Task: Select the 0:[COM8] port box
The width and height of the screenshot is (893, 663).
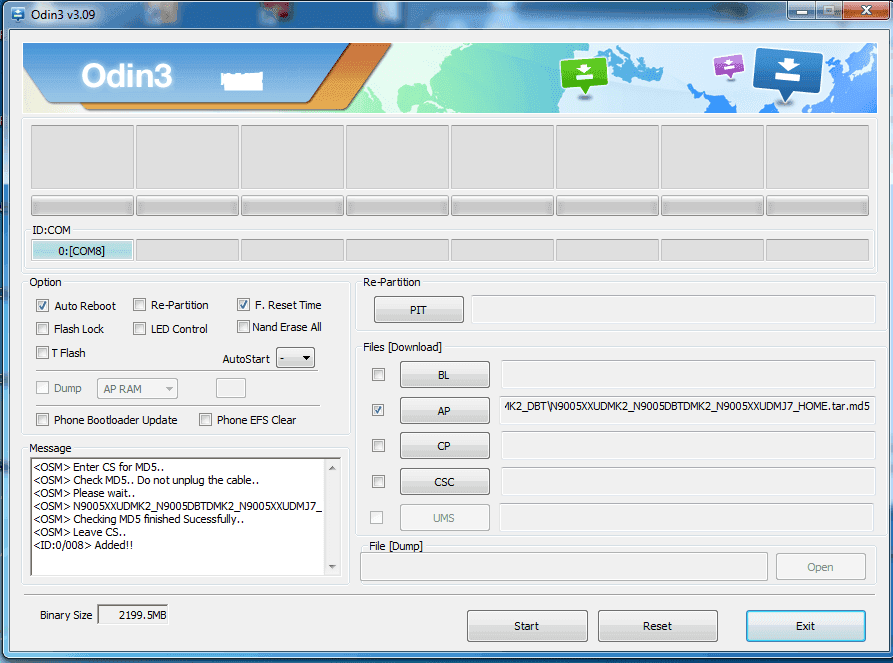Action: click(x=83, y=251)
